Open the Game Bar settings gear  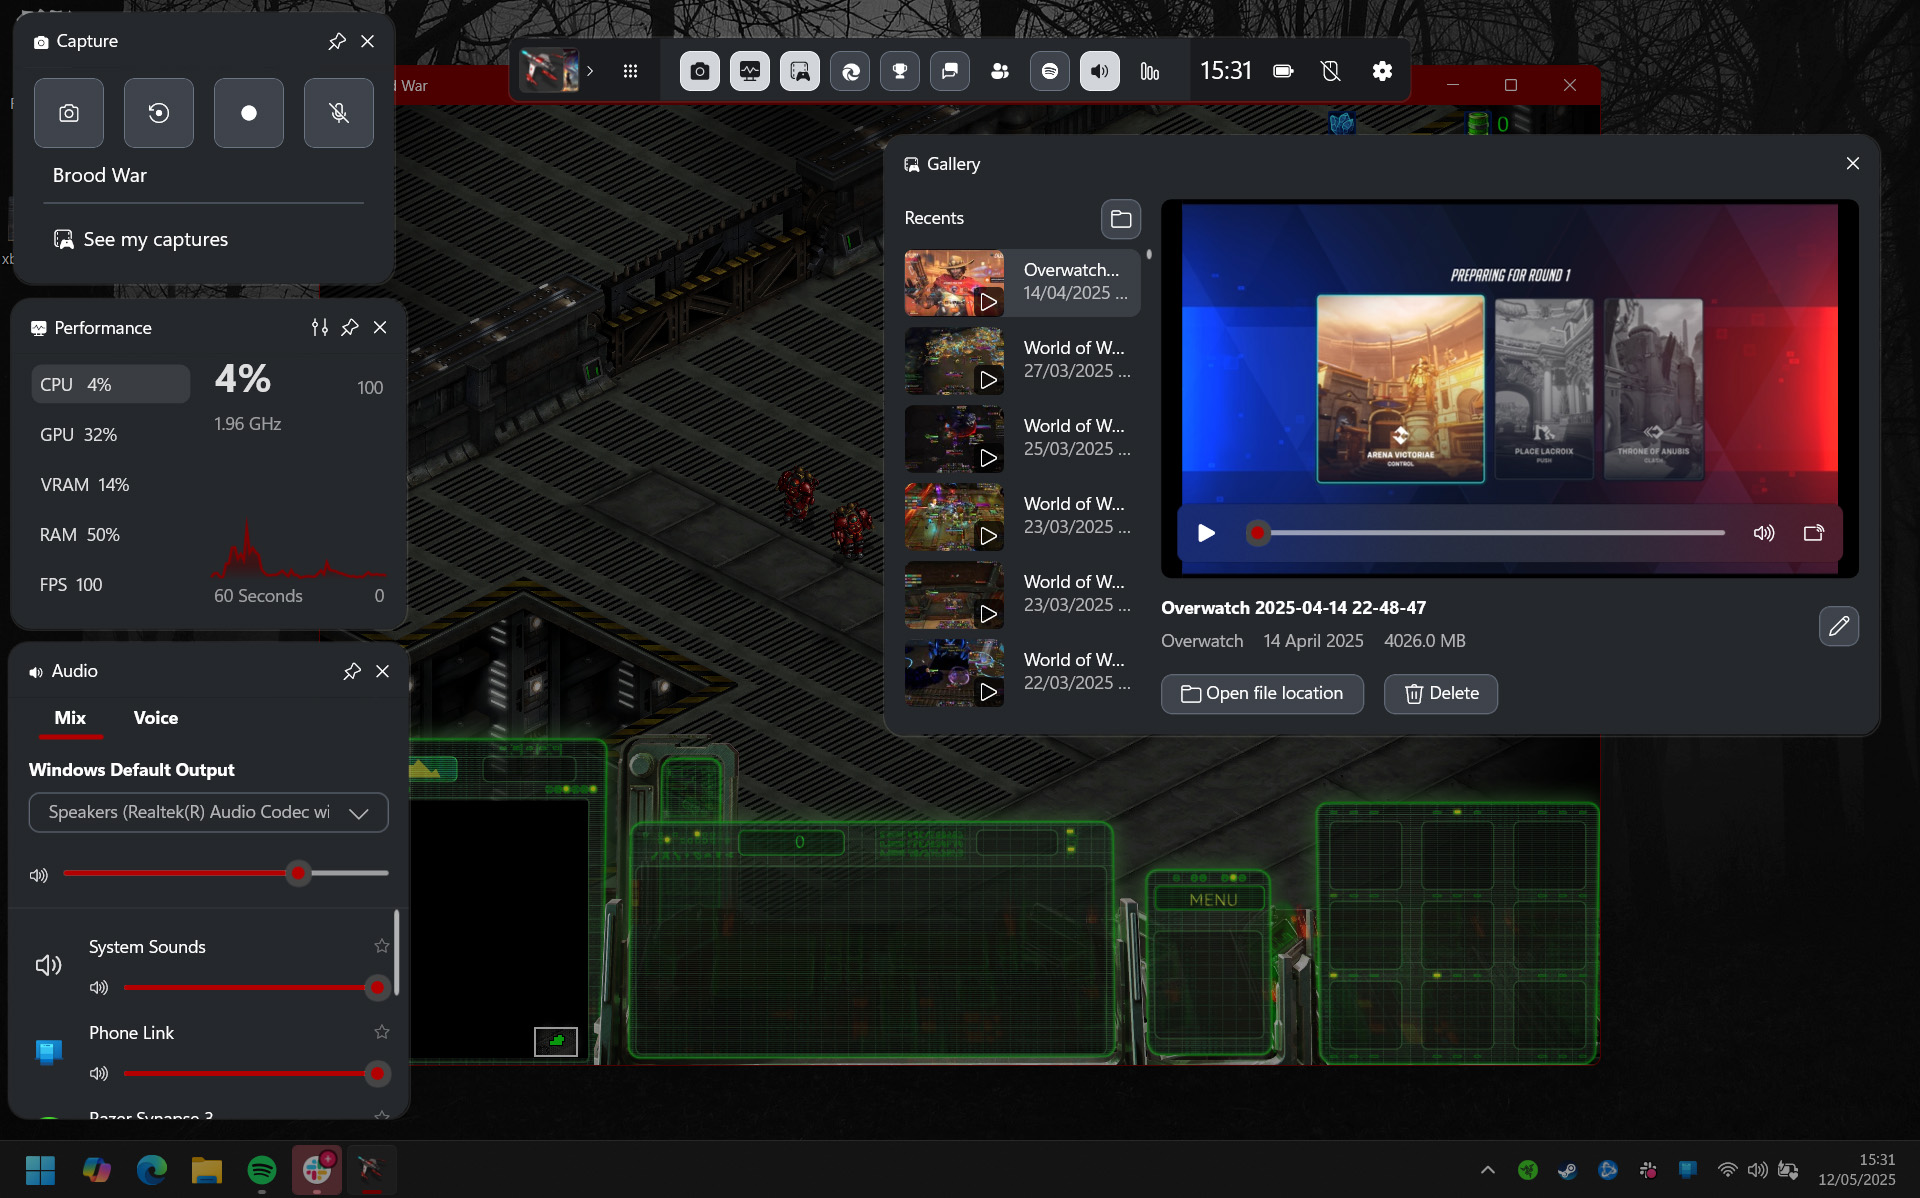pyautogui.click(x=1382, y=71)
